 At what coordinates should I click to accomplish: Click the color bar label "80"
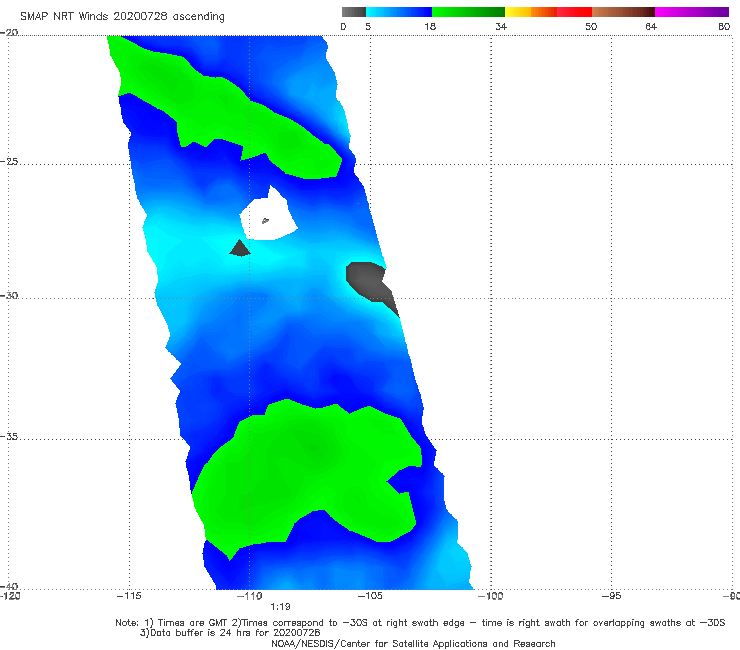[724, 26]
